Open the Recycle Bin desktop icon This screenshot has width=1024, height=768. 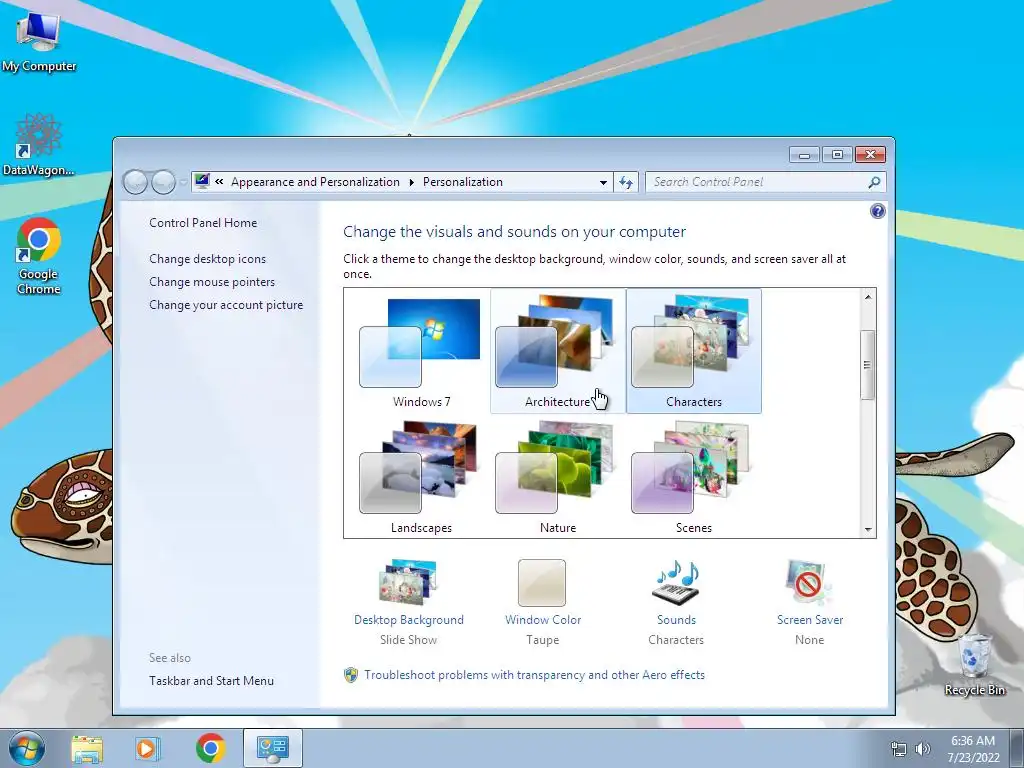(x=974, y=665)
